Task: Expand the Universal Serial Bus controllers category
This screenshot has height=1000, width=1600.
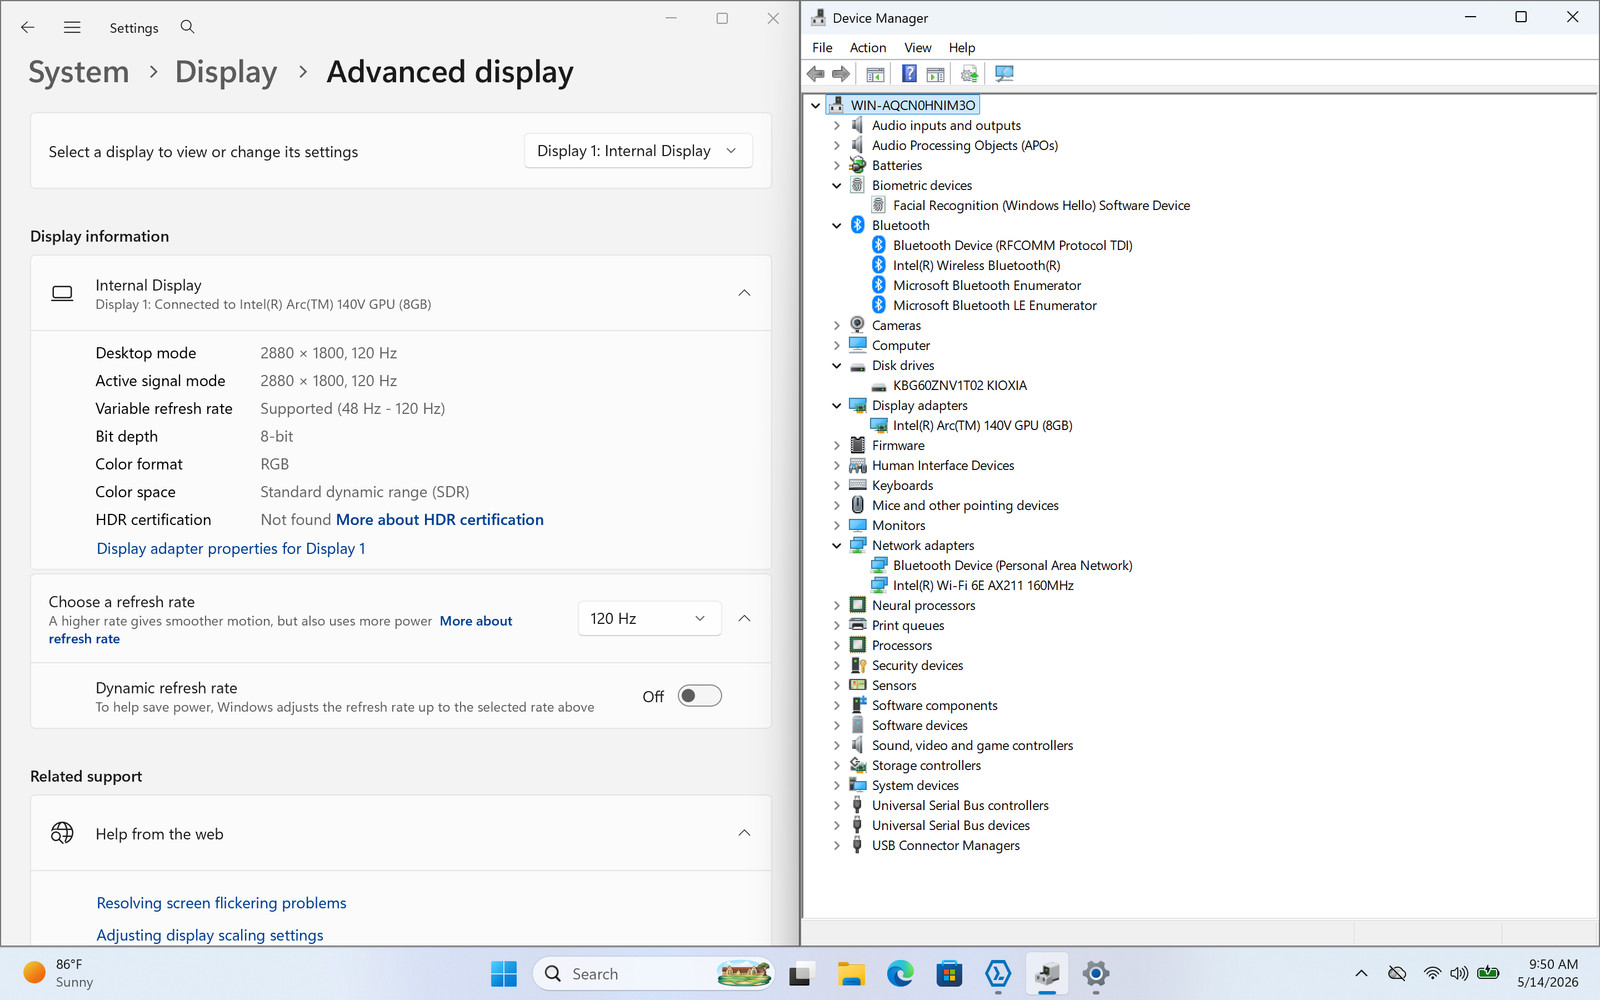Action: 837,805
